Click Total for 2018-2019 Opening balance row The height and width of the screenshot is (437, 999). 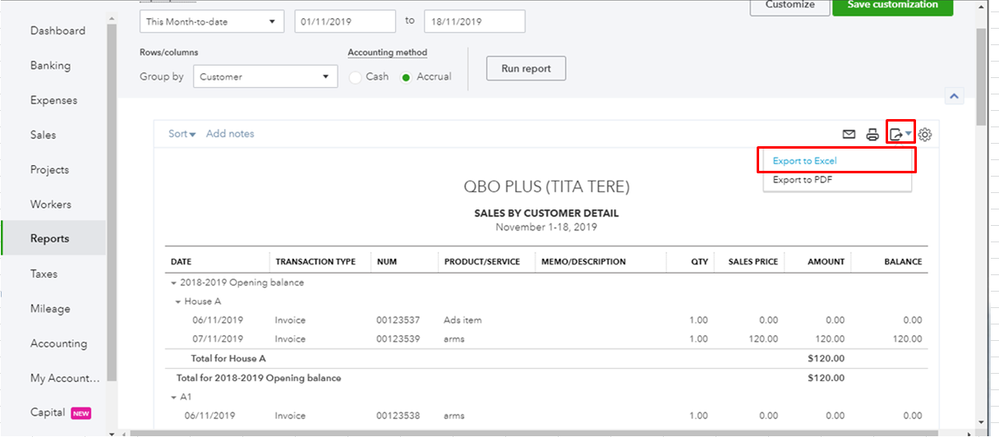tap(546, 378)
